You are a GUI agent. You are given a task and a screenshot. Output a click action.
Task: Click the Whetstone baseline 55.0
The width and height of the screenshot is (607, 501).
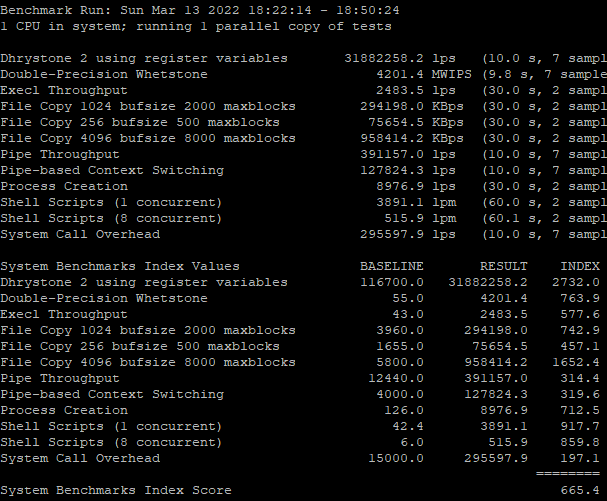tap(408, 299)
